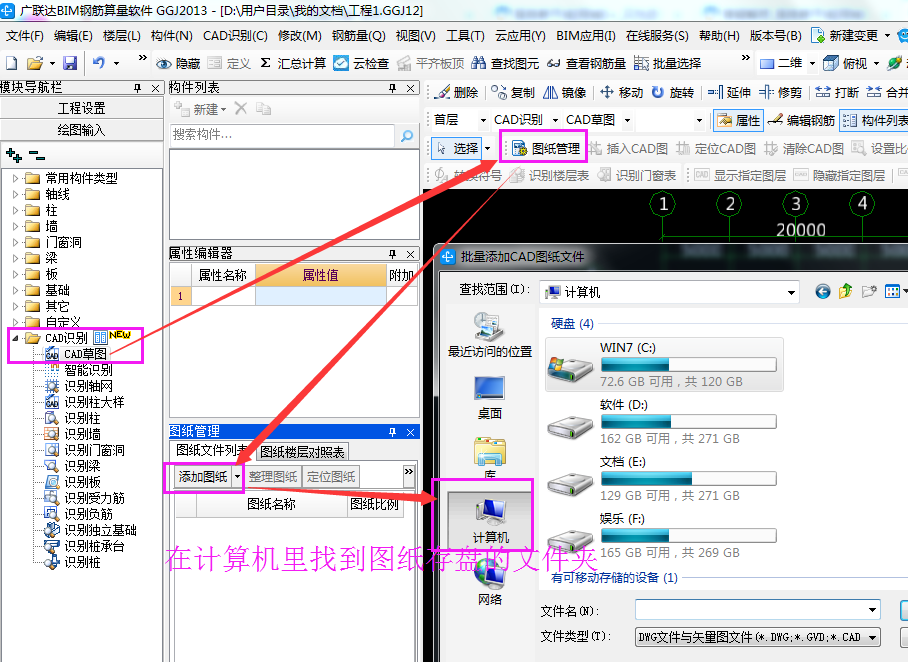Select the 延伸 extend tool
The height and width of the screenshot is (662, 908).
click(729, 92)
